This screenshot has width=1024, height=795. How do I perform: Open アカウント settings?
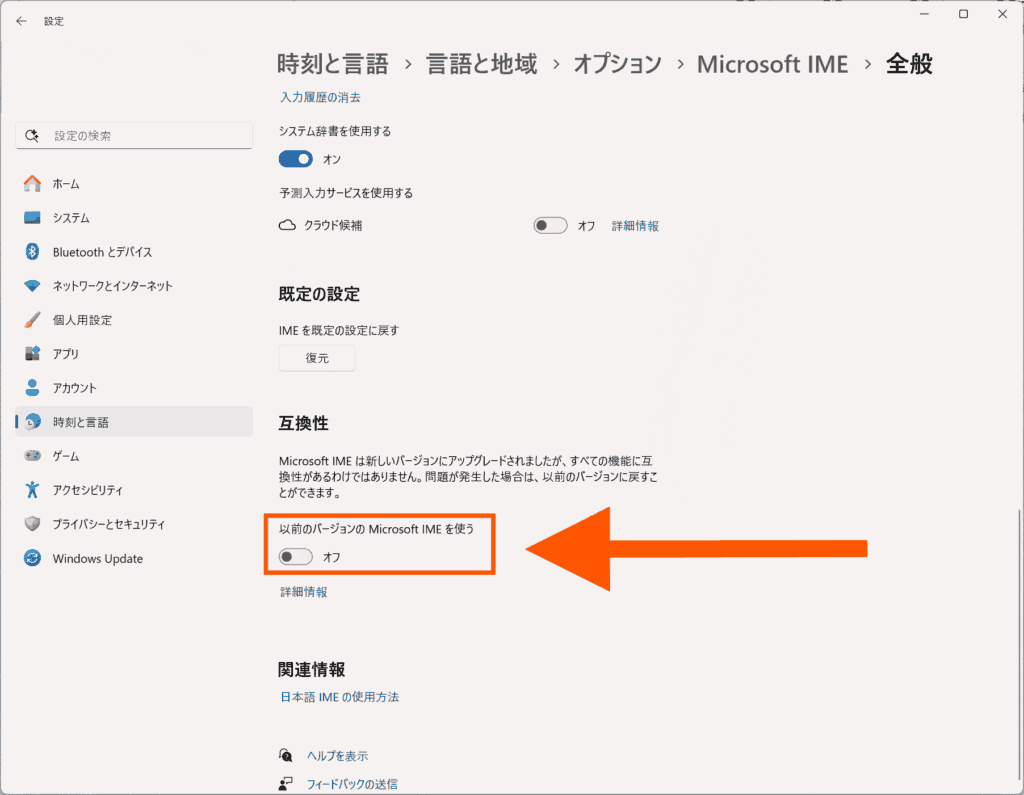[134, 387]
